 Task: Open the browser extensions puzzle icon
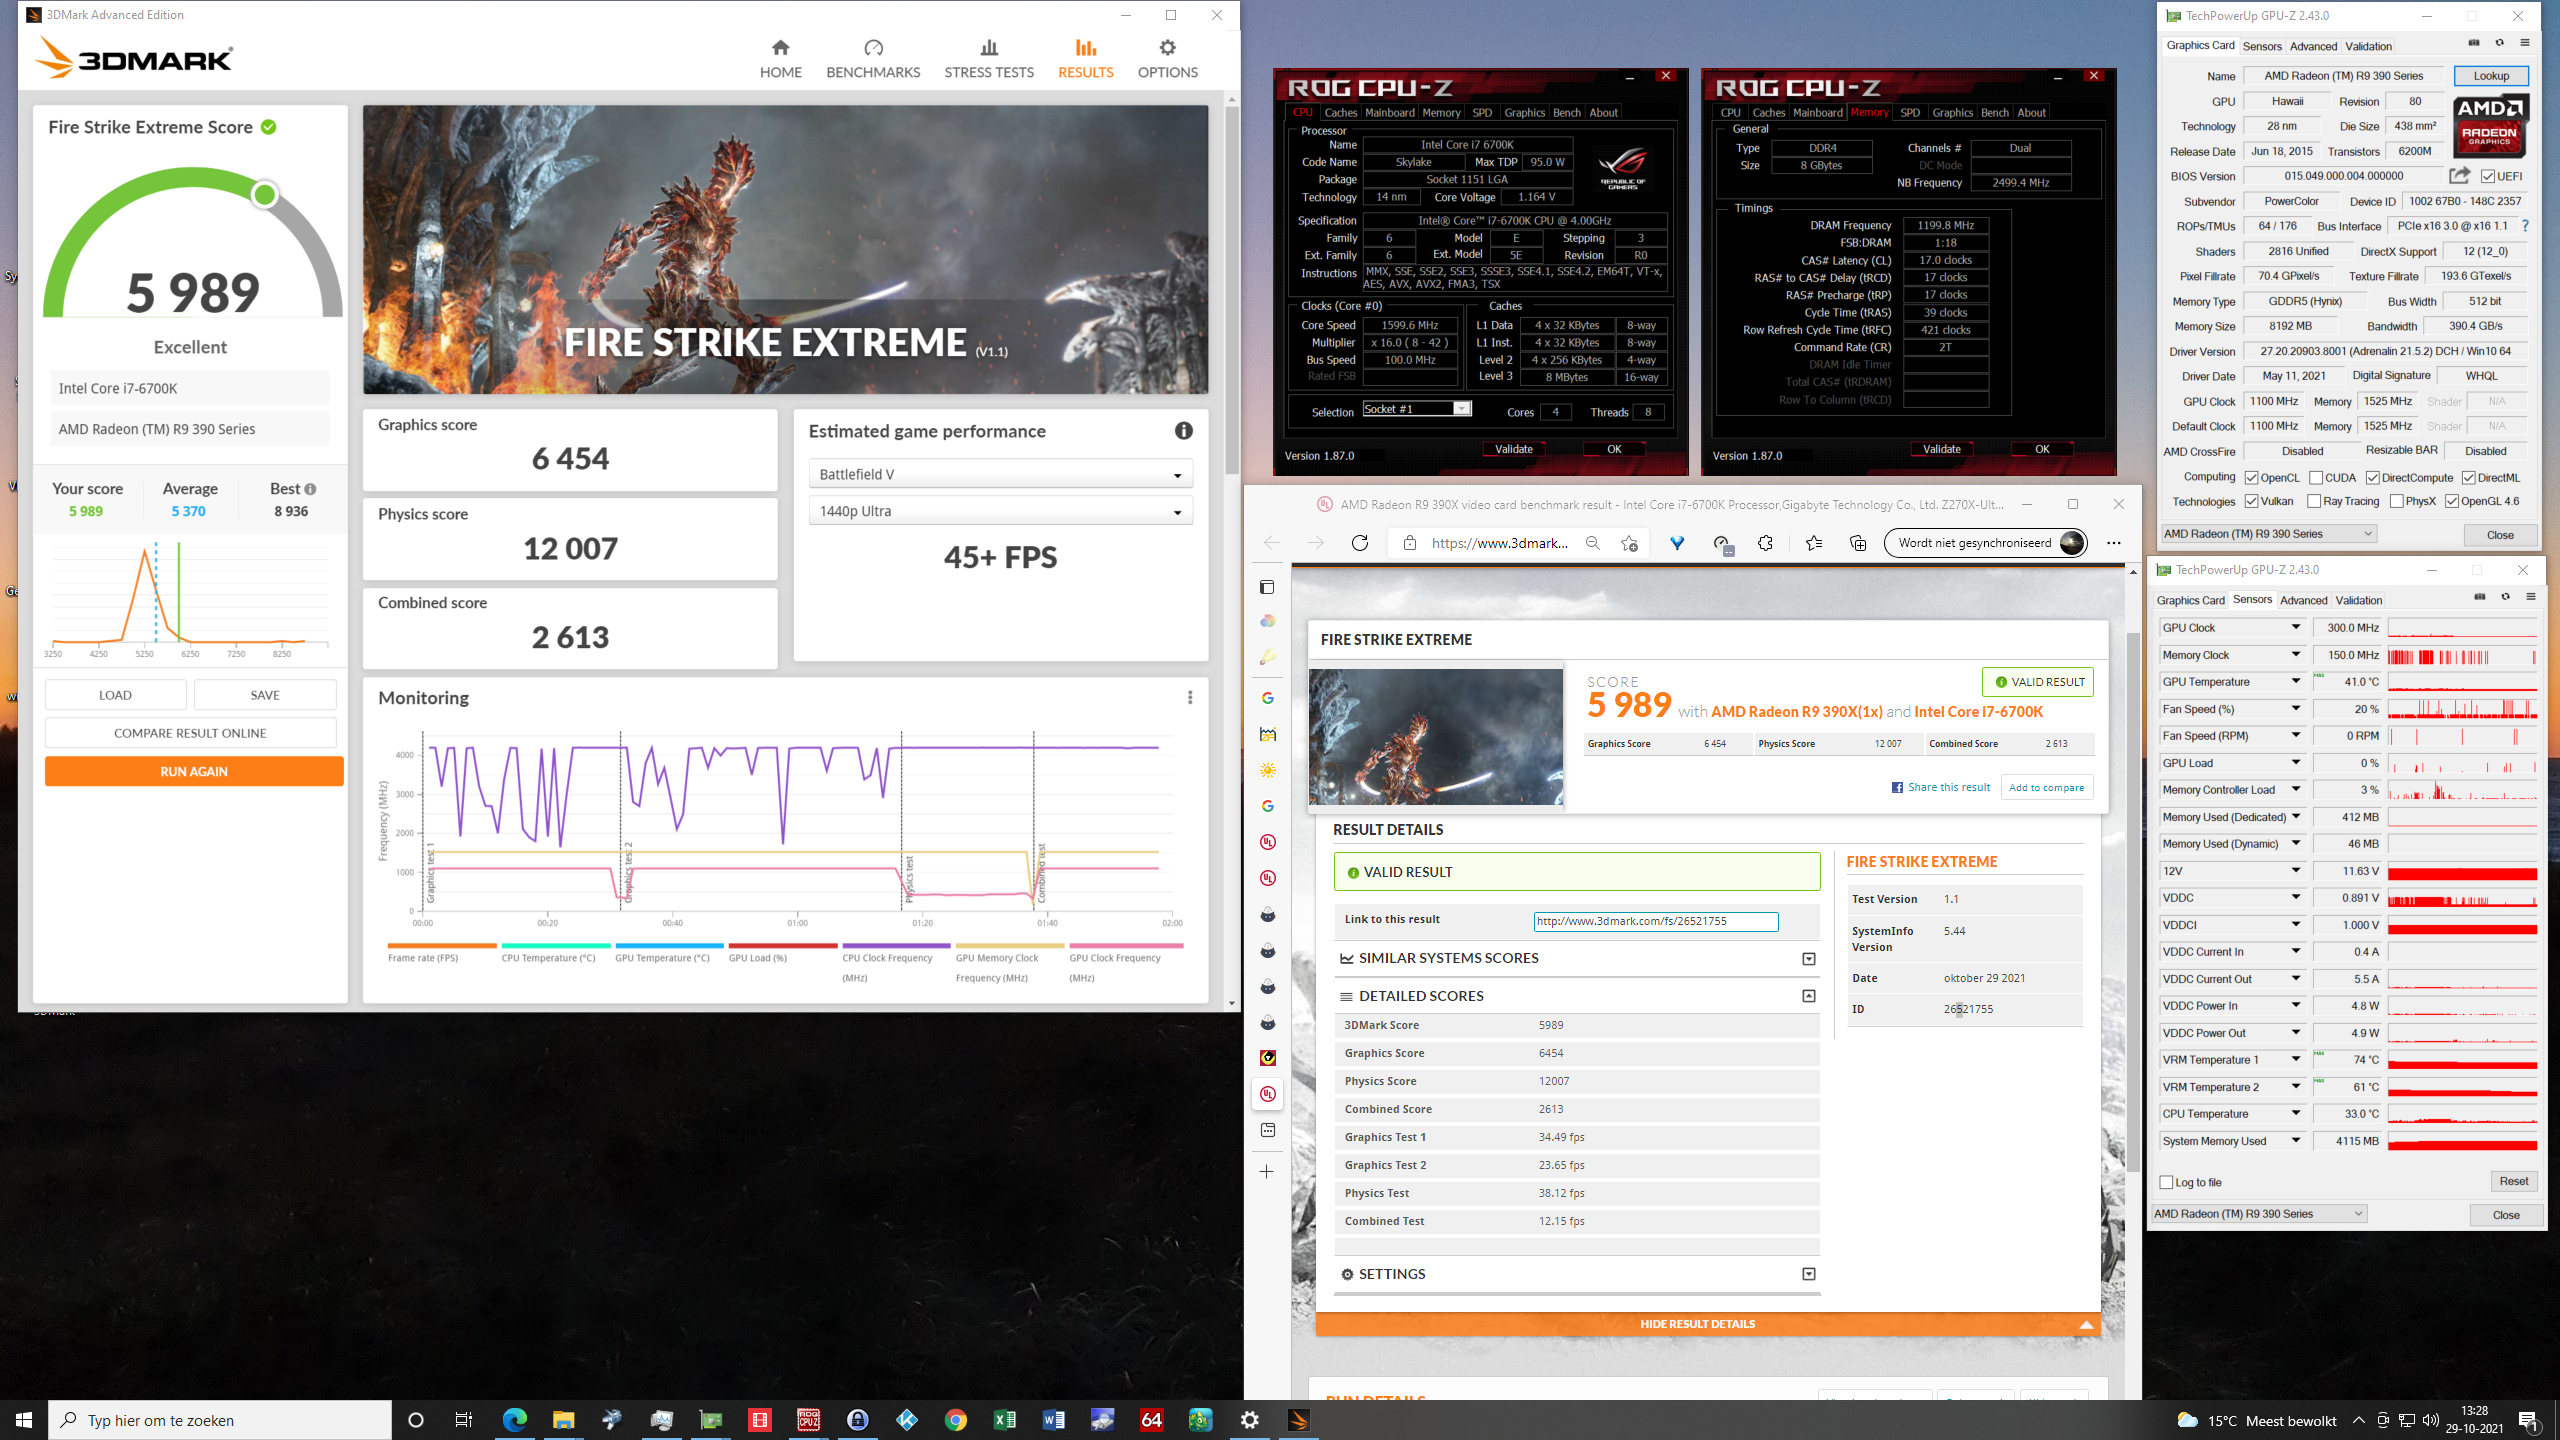pos(1766,543)
